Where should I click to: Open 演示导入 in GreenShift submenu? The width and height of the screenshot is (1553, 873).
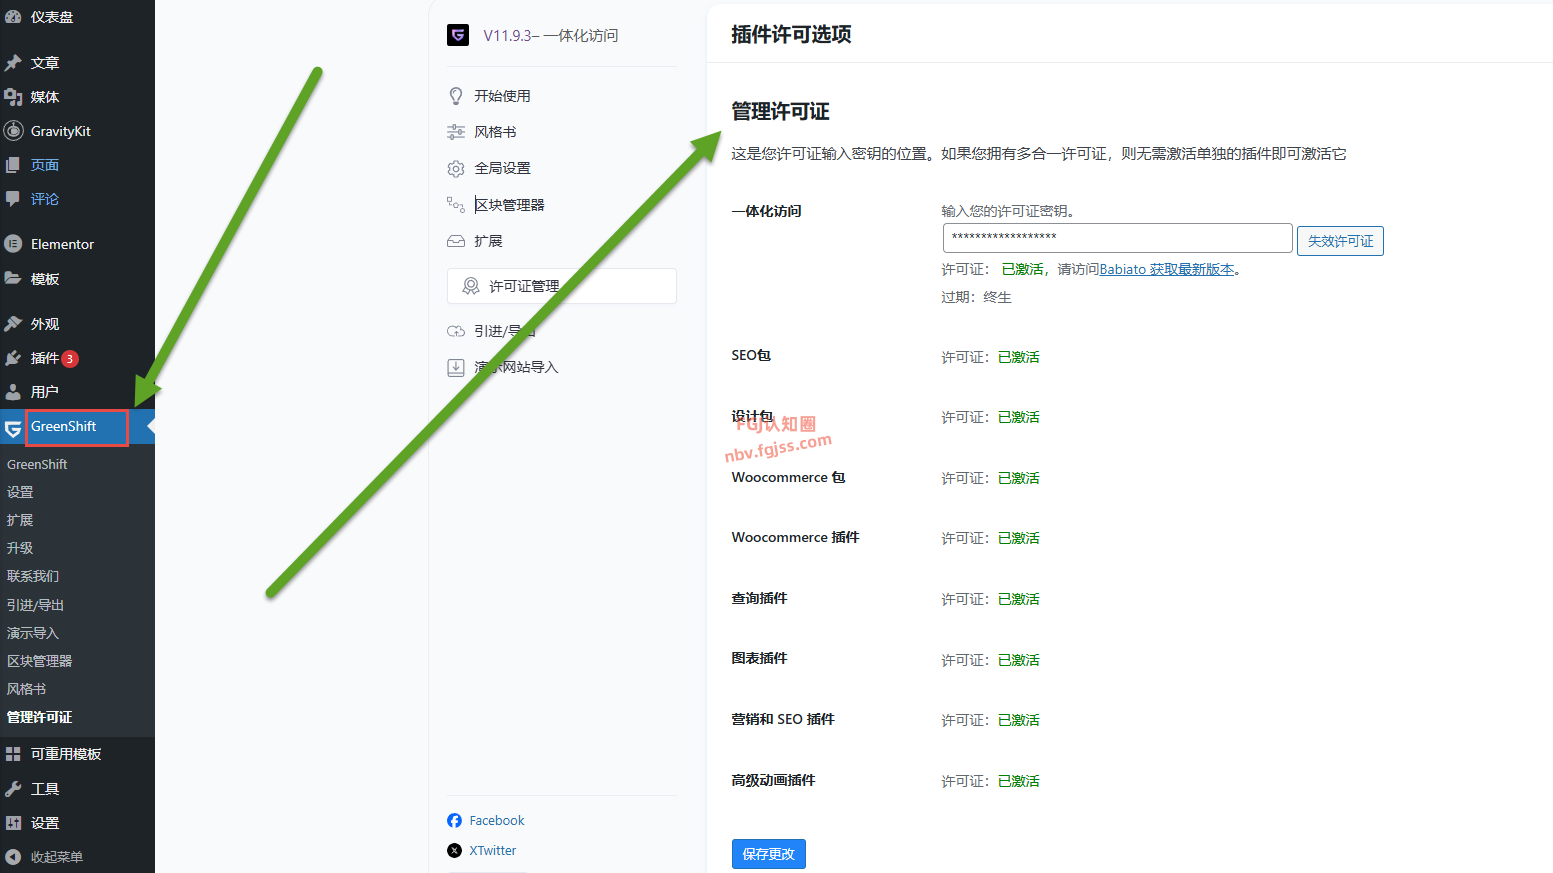pyautogui.click(x=33, y=633)
